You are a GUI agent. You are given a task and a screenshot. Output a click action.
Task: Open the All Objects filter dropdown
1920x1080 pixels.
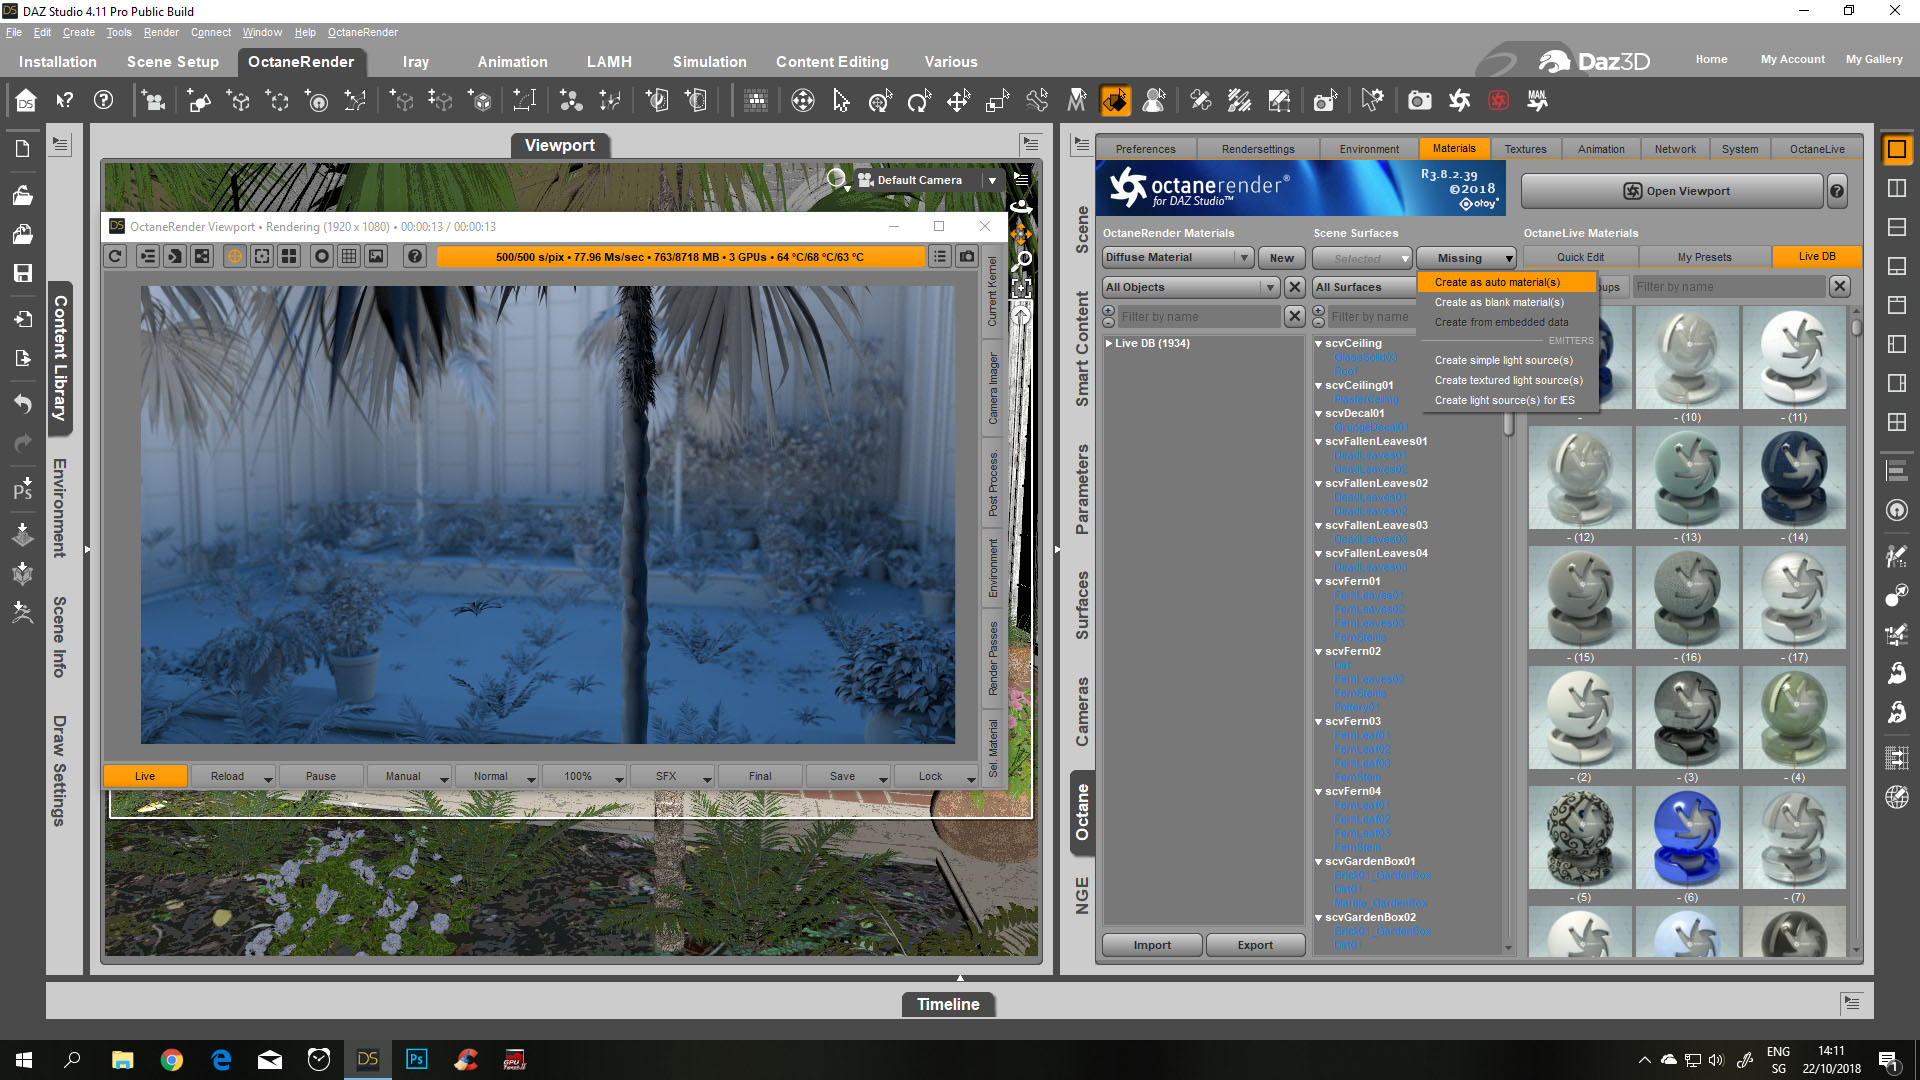click(x=1191, y=287)
